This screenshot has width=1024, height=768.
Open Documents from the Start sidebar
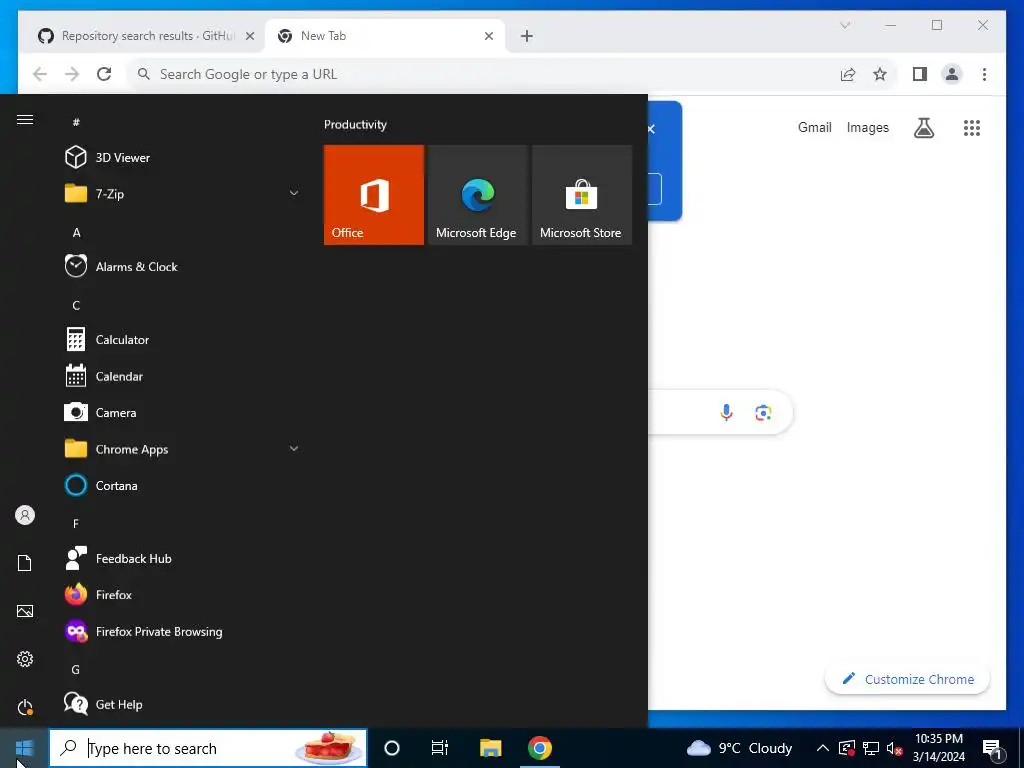(25, 563)
